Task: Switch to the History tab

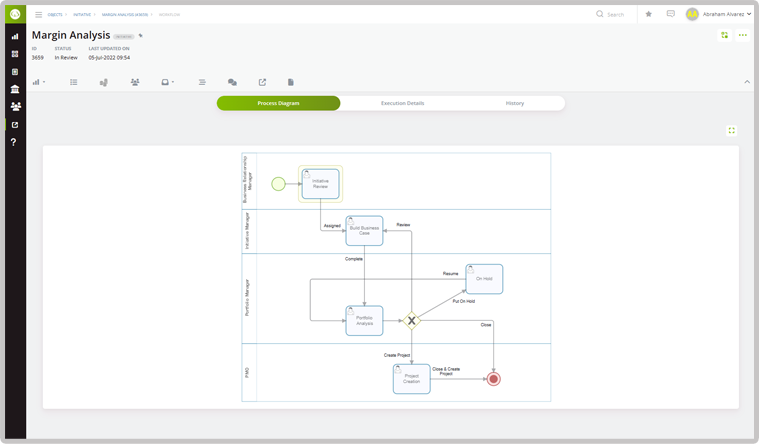Action: point(515,103)
